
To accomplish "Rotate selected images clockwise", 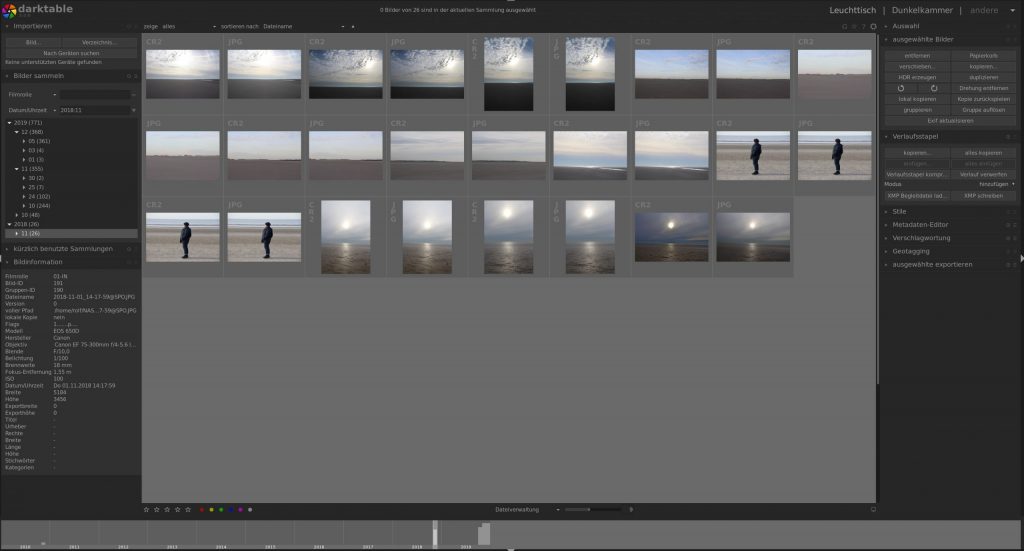I will point(934,88).
